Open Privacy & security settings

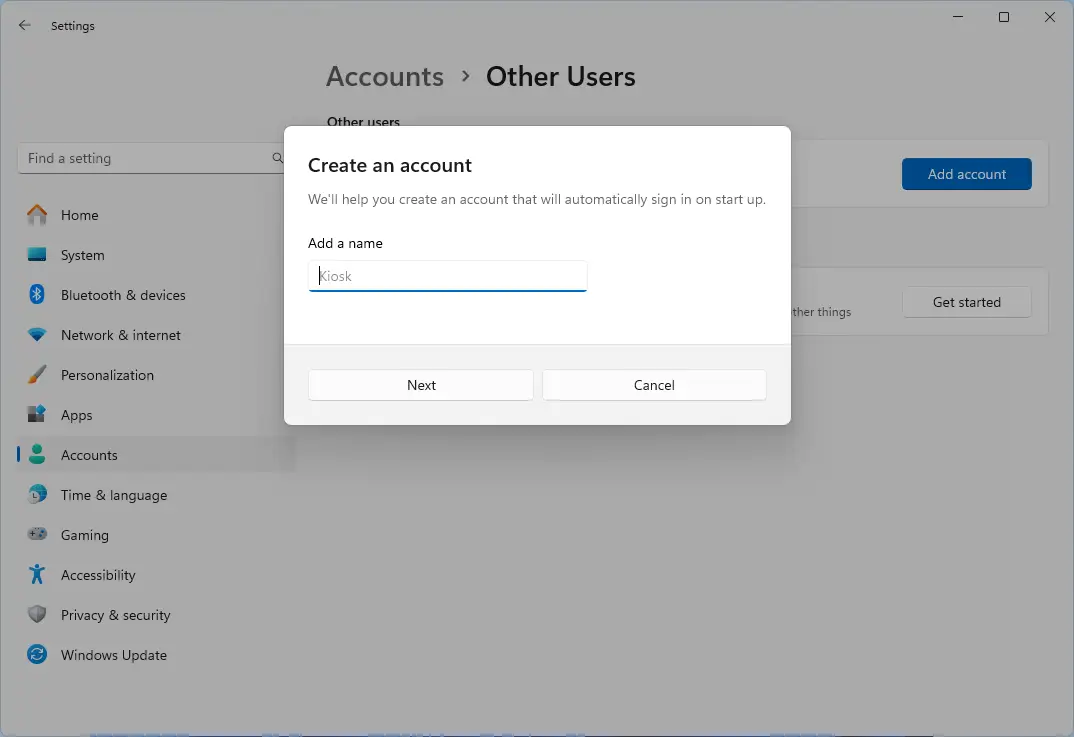(157, 614)
